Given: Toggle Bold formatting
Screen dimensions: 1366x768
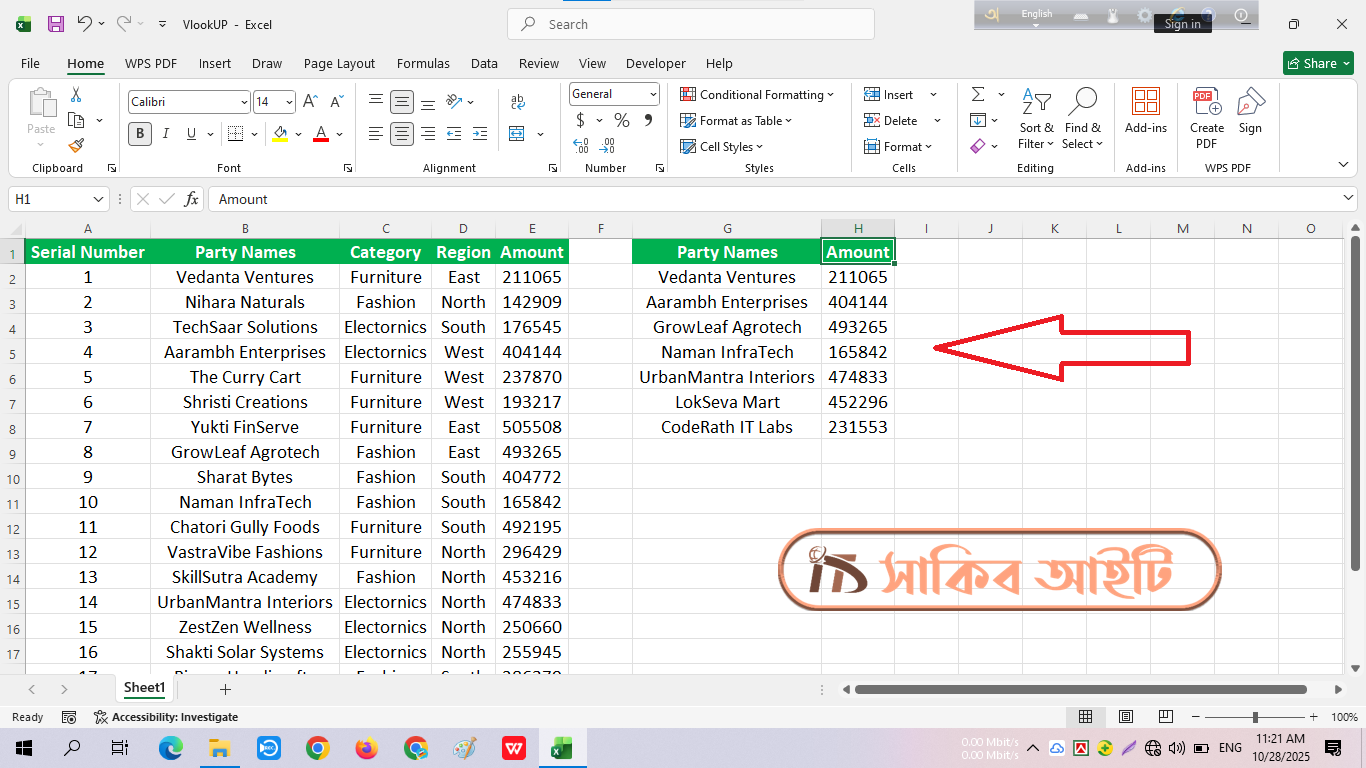Looking at the screenshot, I should pos(140,134).
